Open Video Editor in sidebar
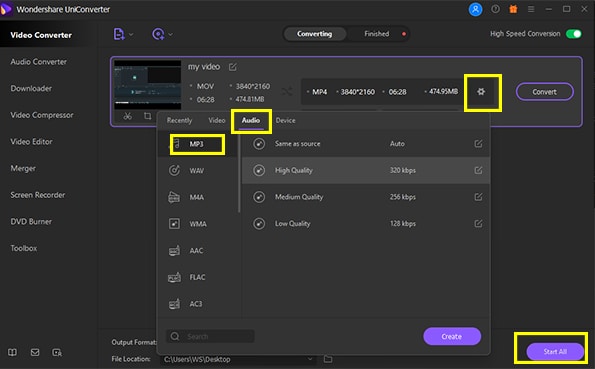 (31, 141)
